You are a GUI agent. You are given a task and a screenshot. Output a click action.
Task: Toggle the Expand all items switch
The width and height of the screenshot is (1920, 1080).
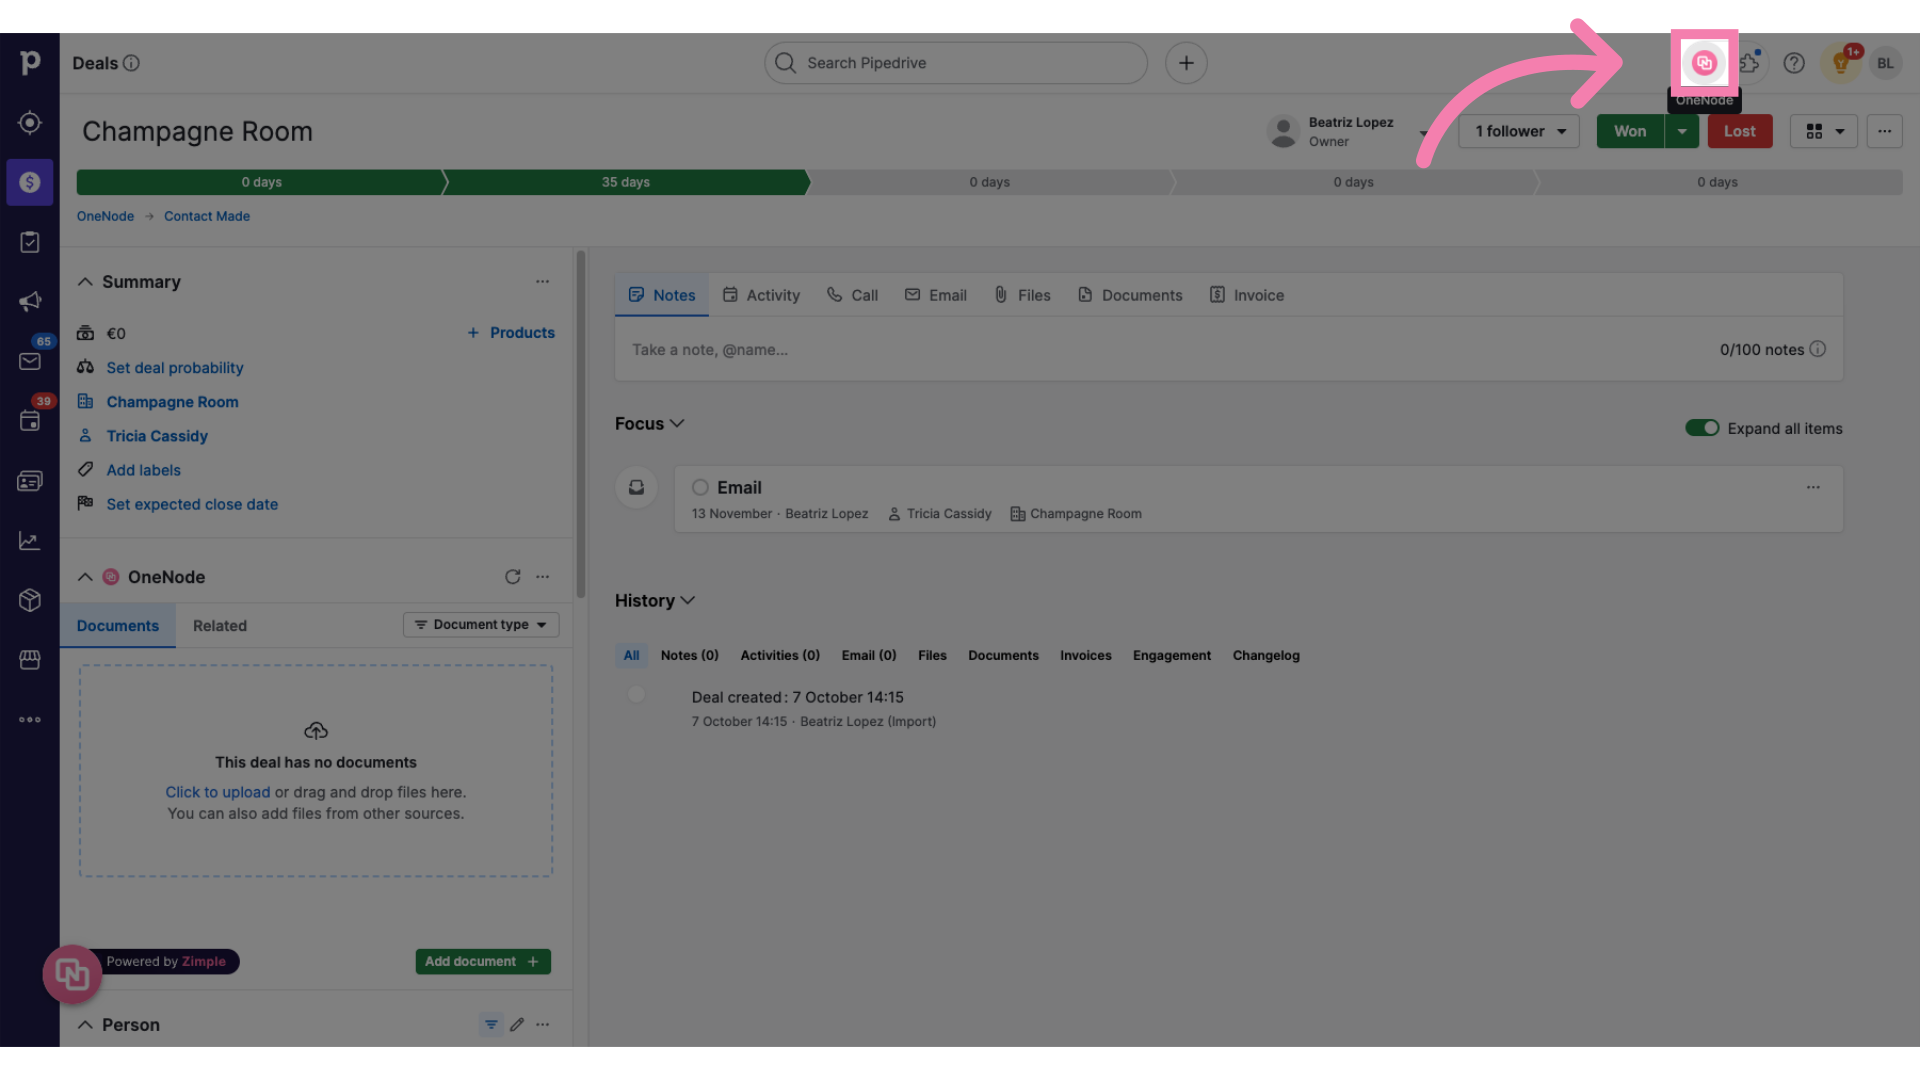[x=1702, y=427]
